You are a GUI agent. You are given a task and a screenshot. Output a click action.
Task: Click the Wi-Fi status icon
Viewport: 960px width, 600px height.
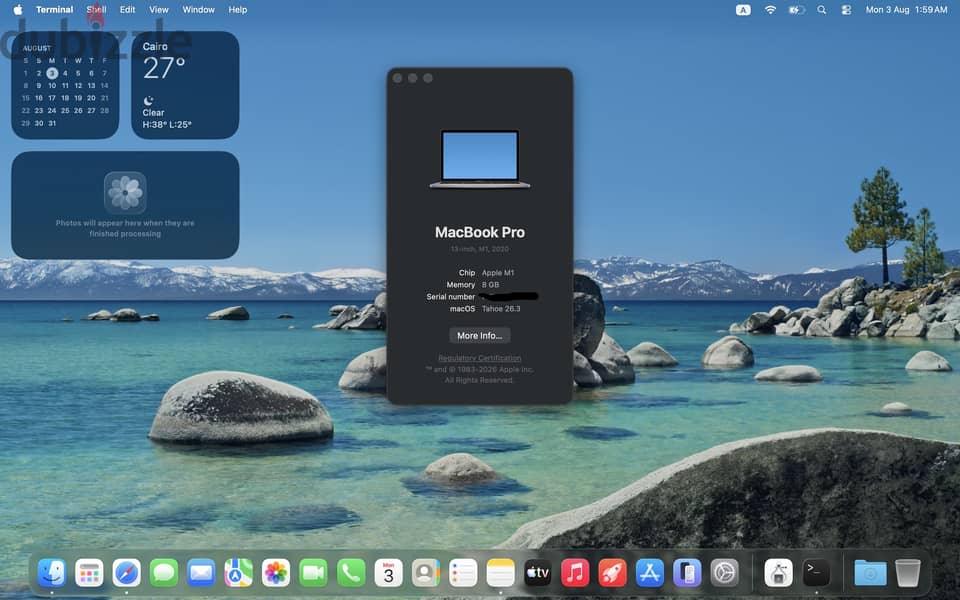tap(770, 10)
